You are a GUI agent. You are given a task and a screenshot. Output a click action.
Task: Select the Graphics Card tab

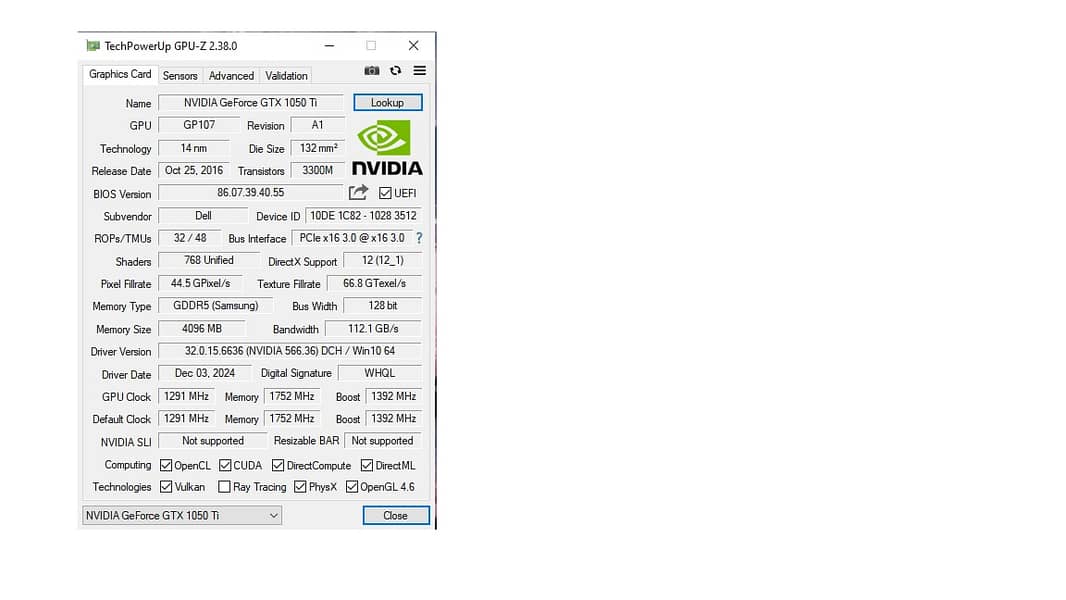tap(120, 74)
